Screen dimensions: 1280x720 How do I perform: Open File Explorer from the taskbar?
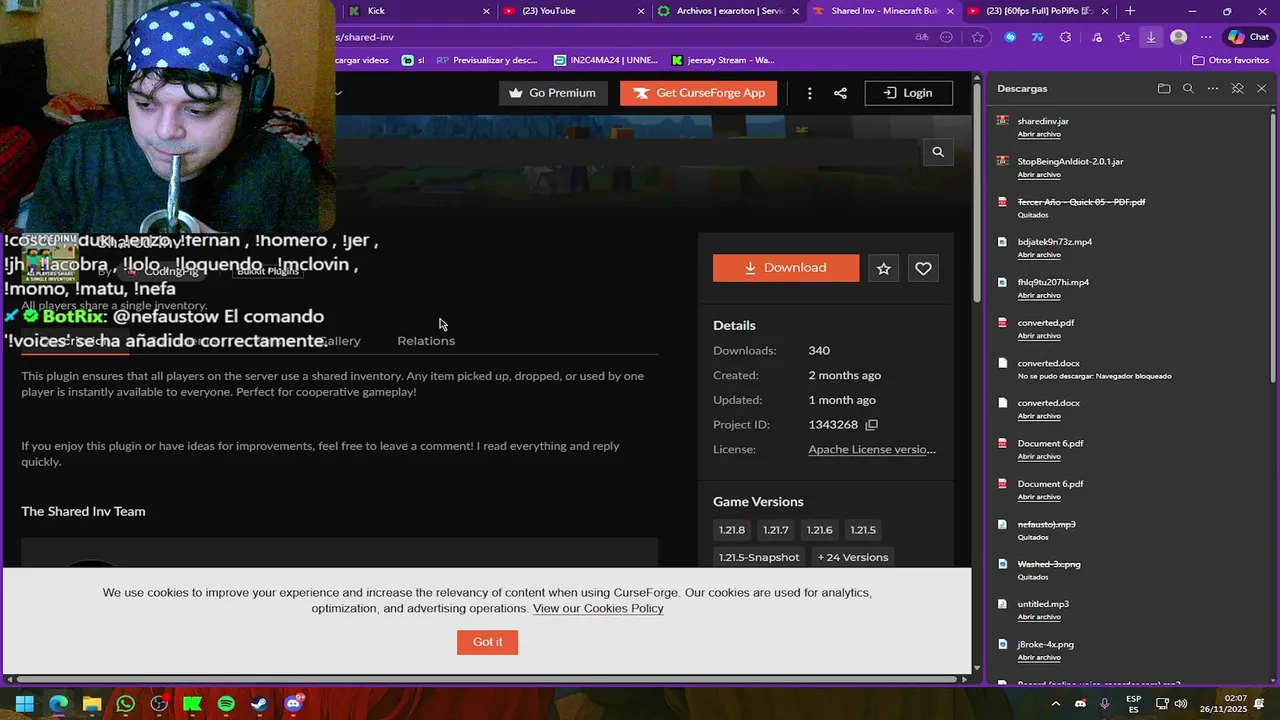[x=92, y=704]
